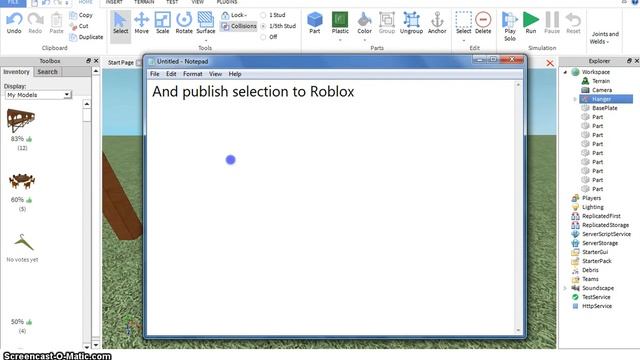Close the Toolbox panel
The height and width of the screenshot is (360, 640).
[96, 61]
